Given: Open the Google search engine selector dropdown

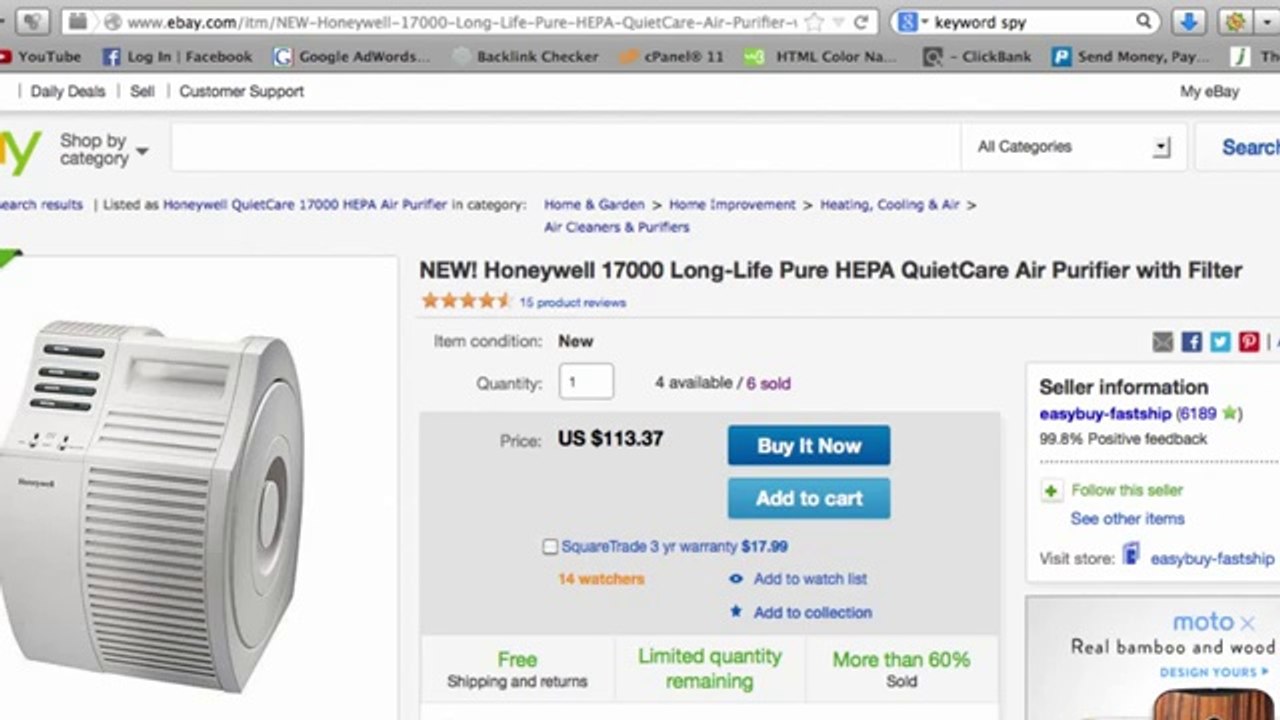Looking at the screenshot, I should click(911, 21).
